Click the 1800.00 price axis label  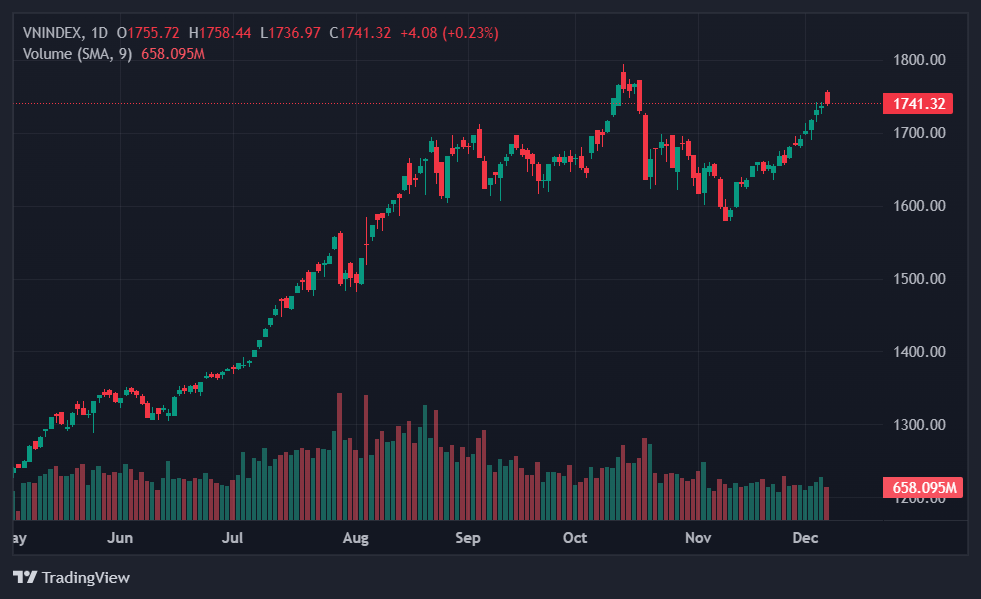pos(918,60)
